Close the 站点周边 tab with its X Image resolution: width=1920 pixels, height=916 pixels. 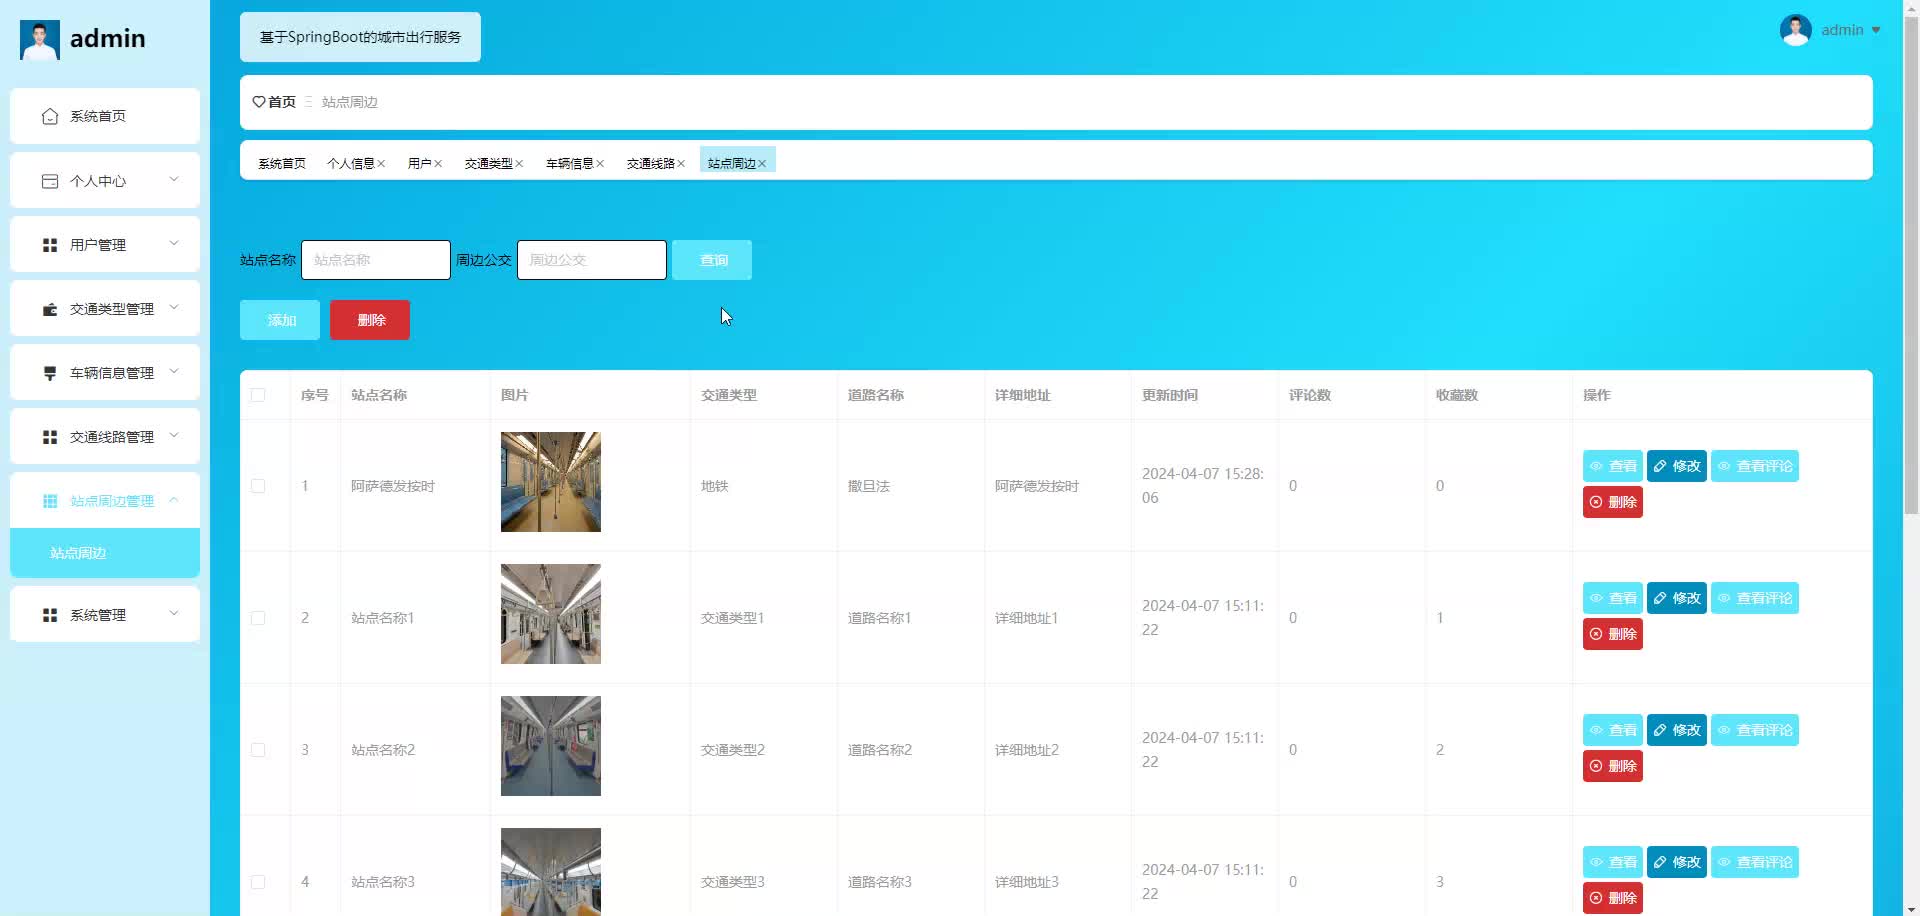[x=762, y=164]
